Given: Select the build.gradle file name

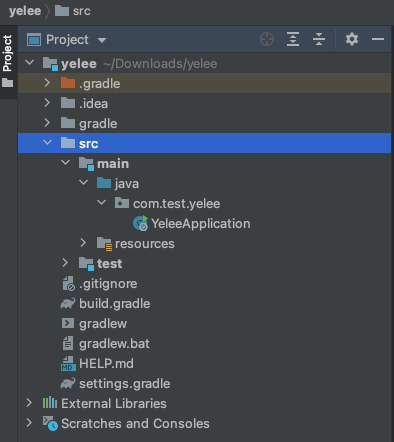Looking at the screenshot, I should click(115, 304).
